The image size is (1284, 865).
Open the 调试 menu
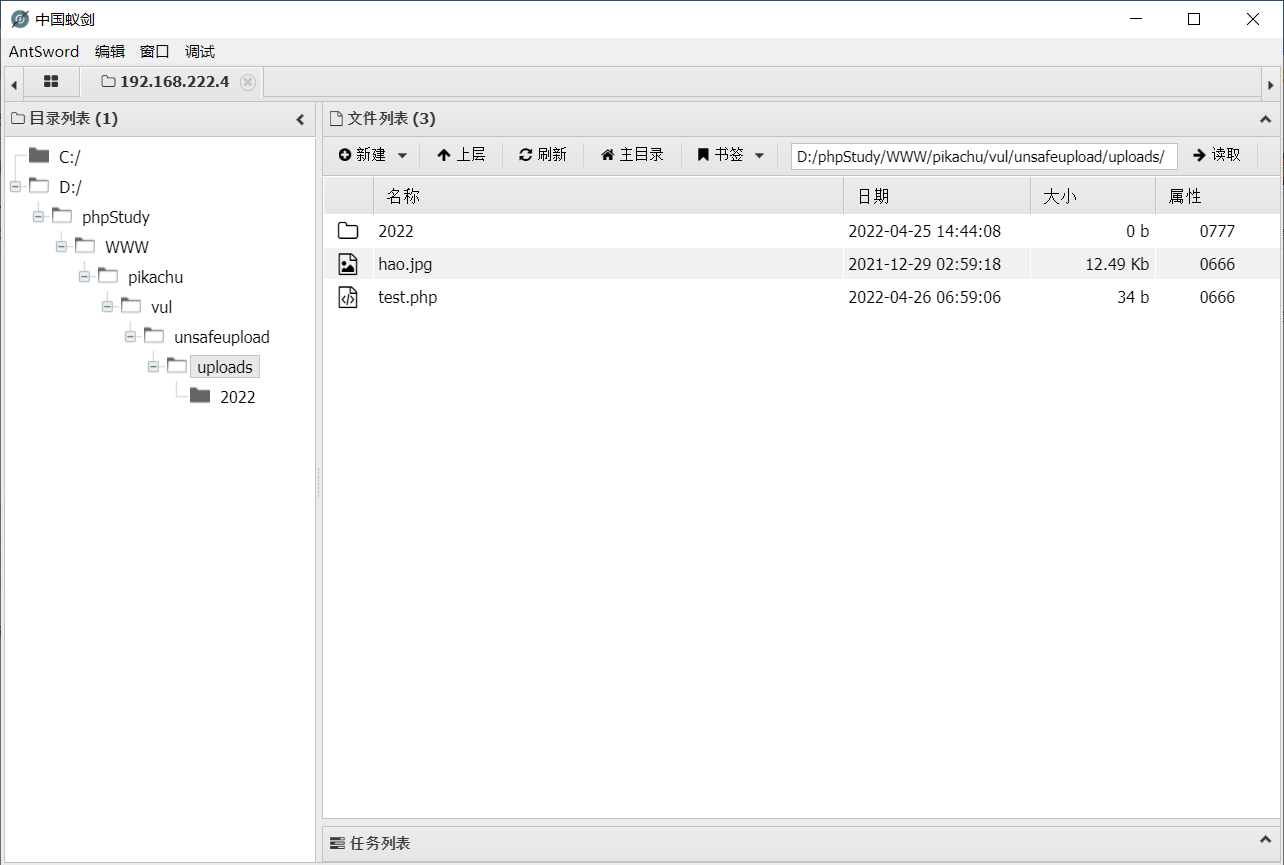(x=199, y=51)
